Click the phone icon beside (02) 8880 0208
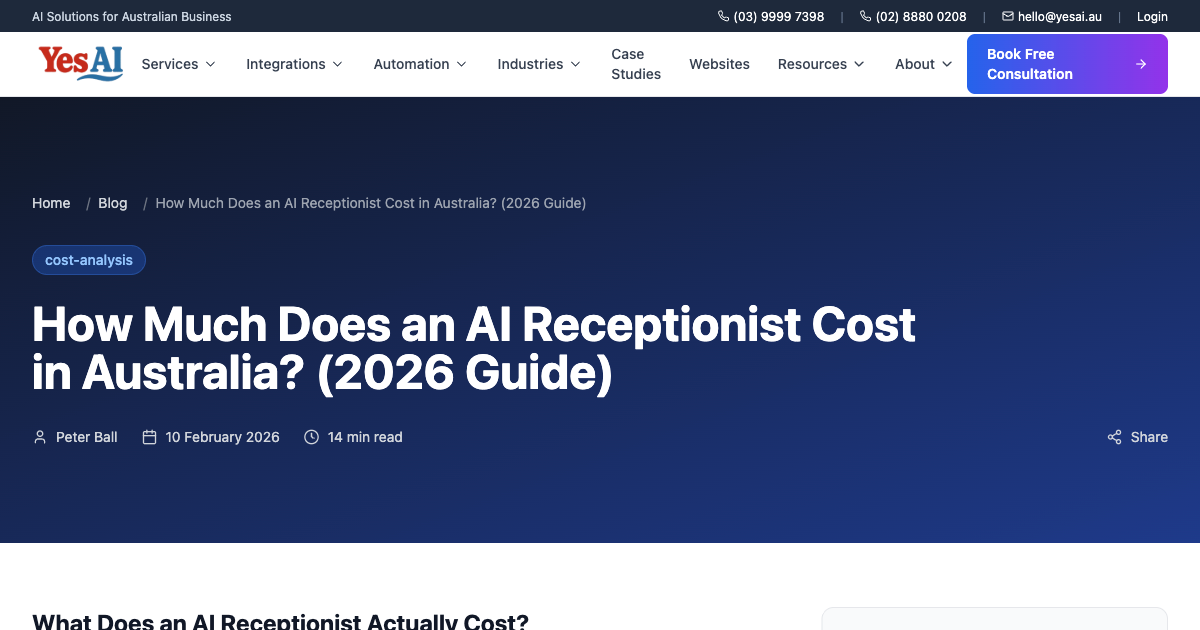Image resolution: width=1200 pixels, height=630 pixels. (864, 16)
